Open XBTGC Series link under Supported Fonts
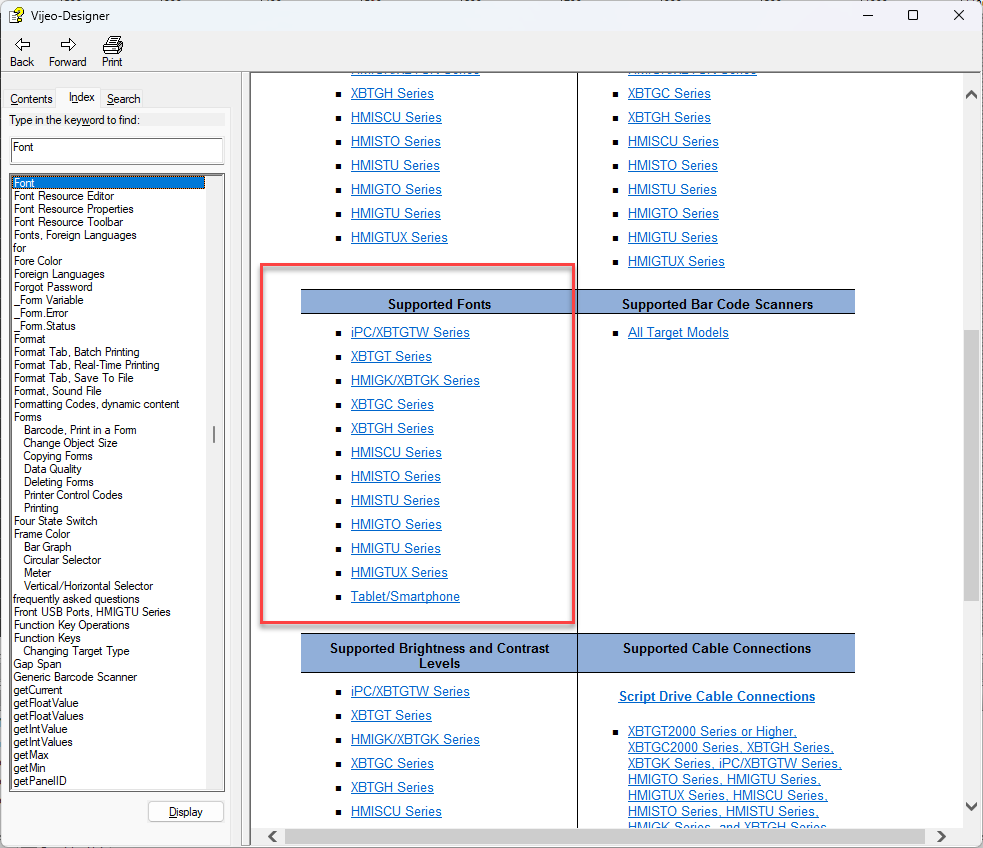The image size is (983, 848). pos(392,405)
